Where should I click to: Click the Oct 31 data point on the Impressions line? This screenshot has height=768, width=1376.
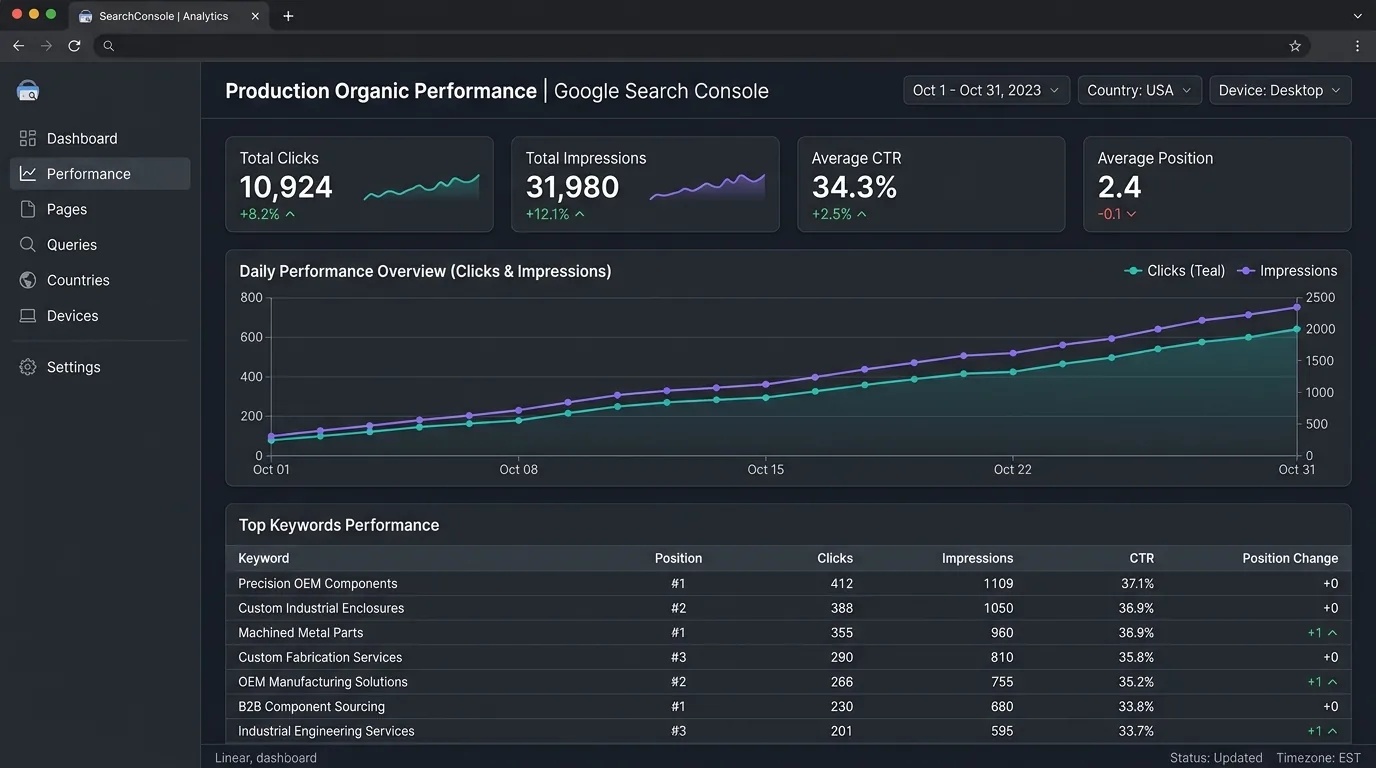[1297, 308]
